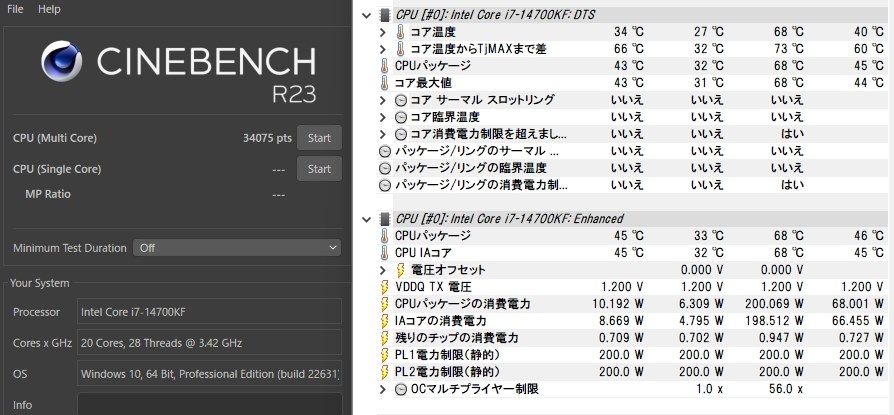Expand the コア温度 row
Viewport: 894px width, 415px height.
[383, 32]
